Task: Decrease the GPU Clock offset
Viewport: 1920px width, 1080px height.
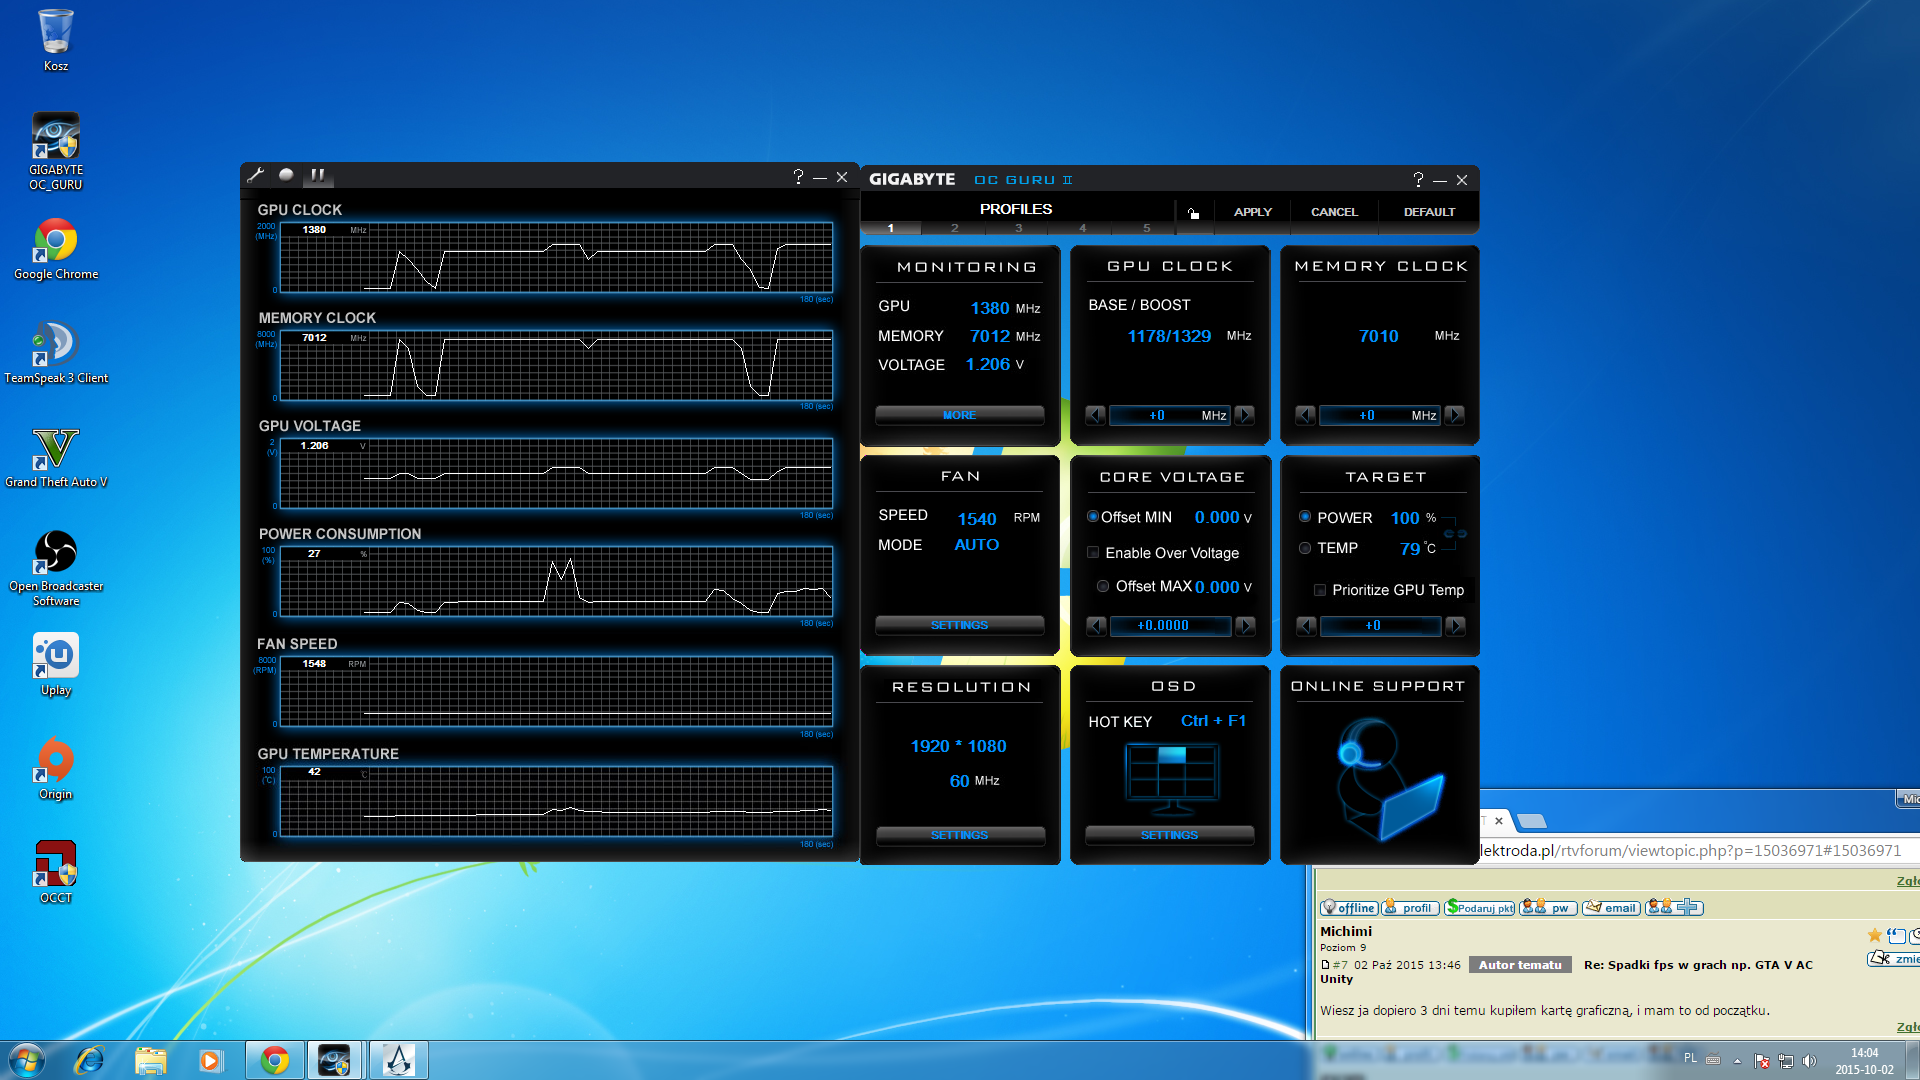Action: [x=1096, y=415]
